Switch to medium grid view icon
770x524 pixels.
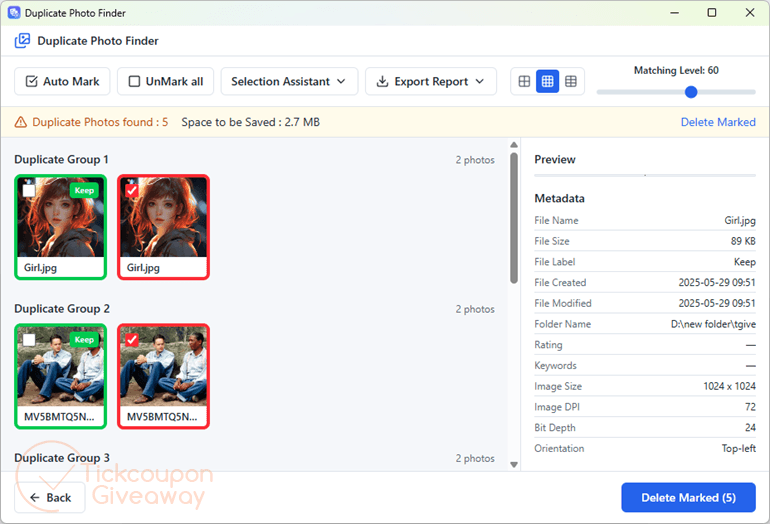click(547, 82)
